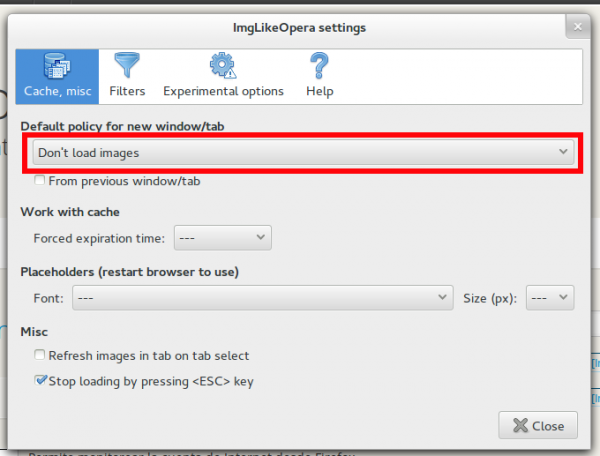600x456 pixels.
Task: Click the Font: label
Action: click(x=49, y=298)
